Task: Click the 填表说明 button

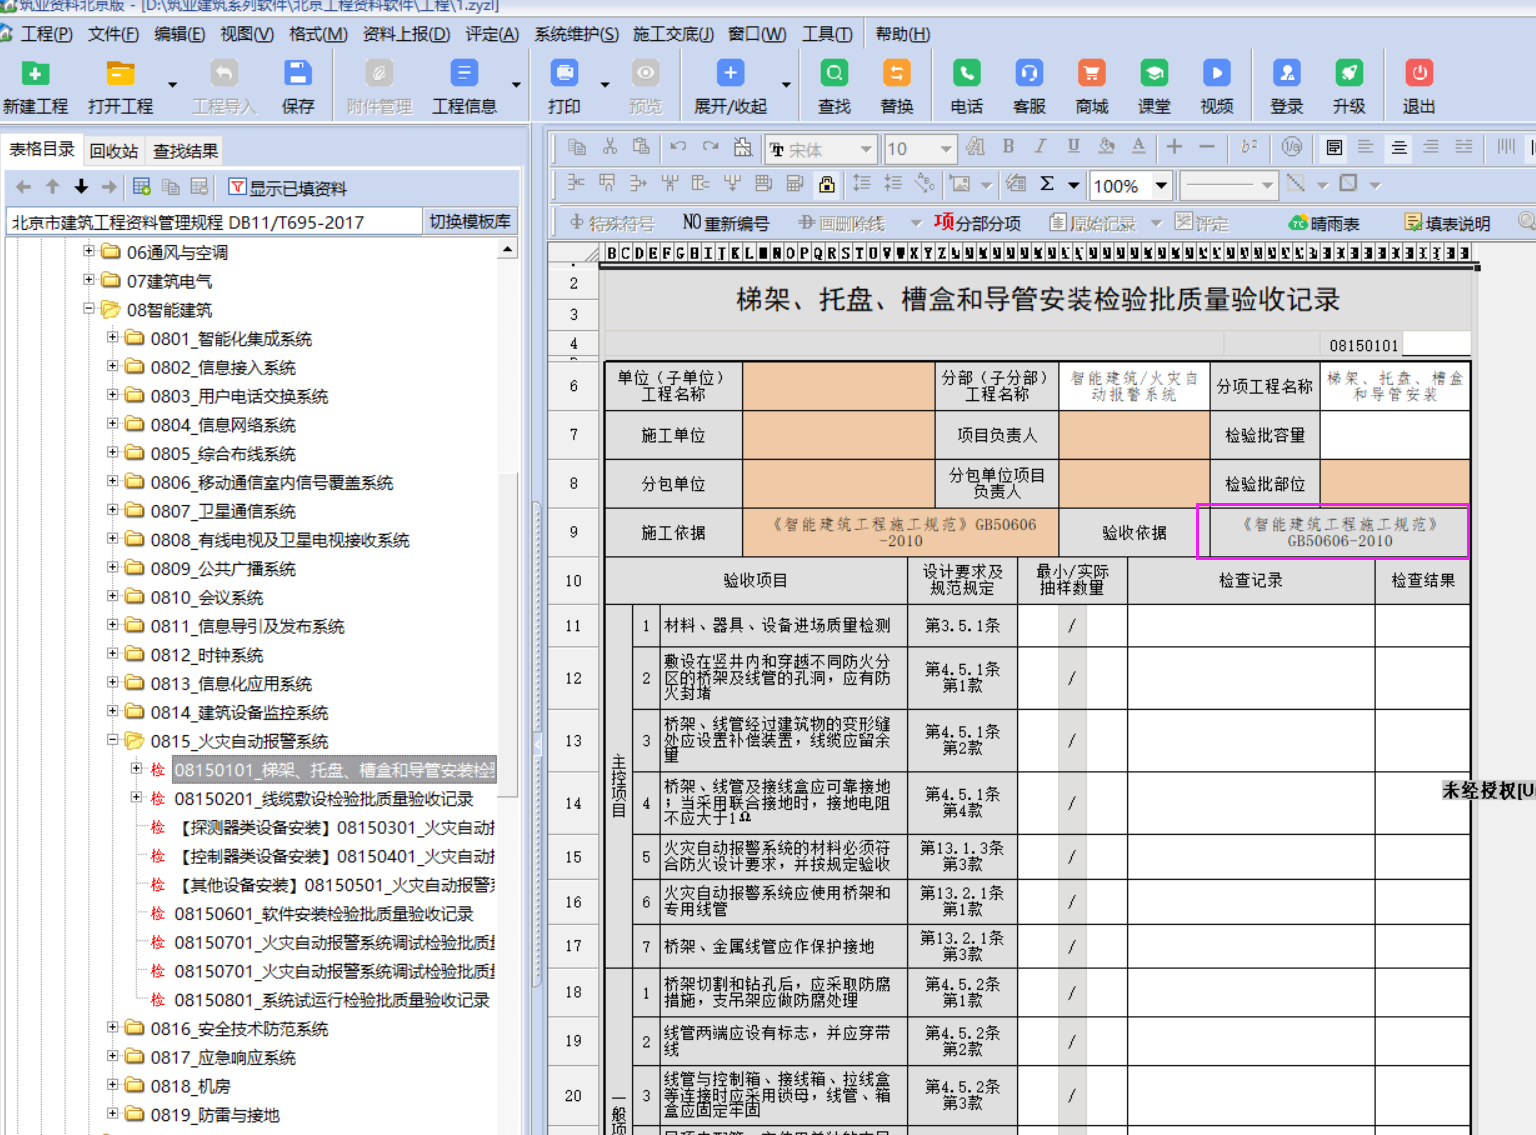Action: [1447, 223]
